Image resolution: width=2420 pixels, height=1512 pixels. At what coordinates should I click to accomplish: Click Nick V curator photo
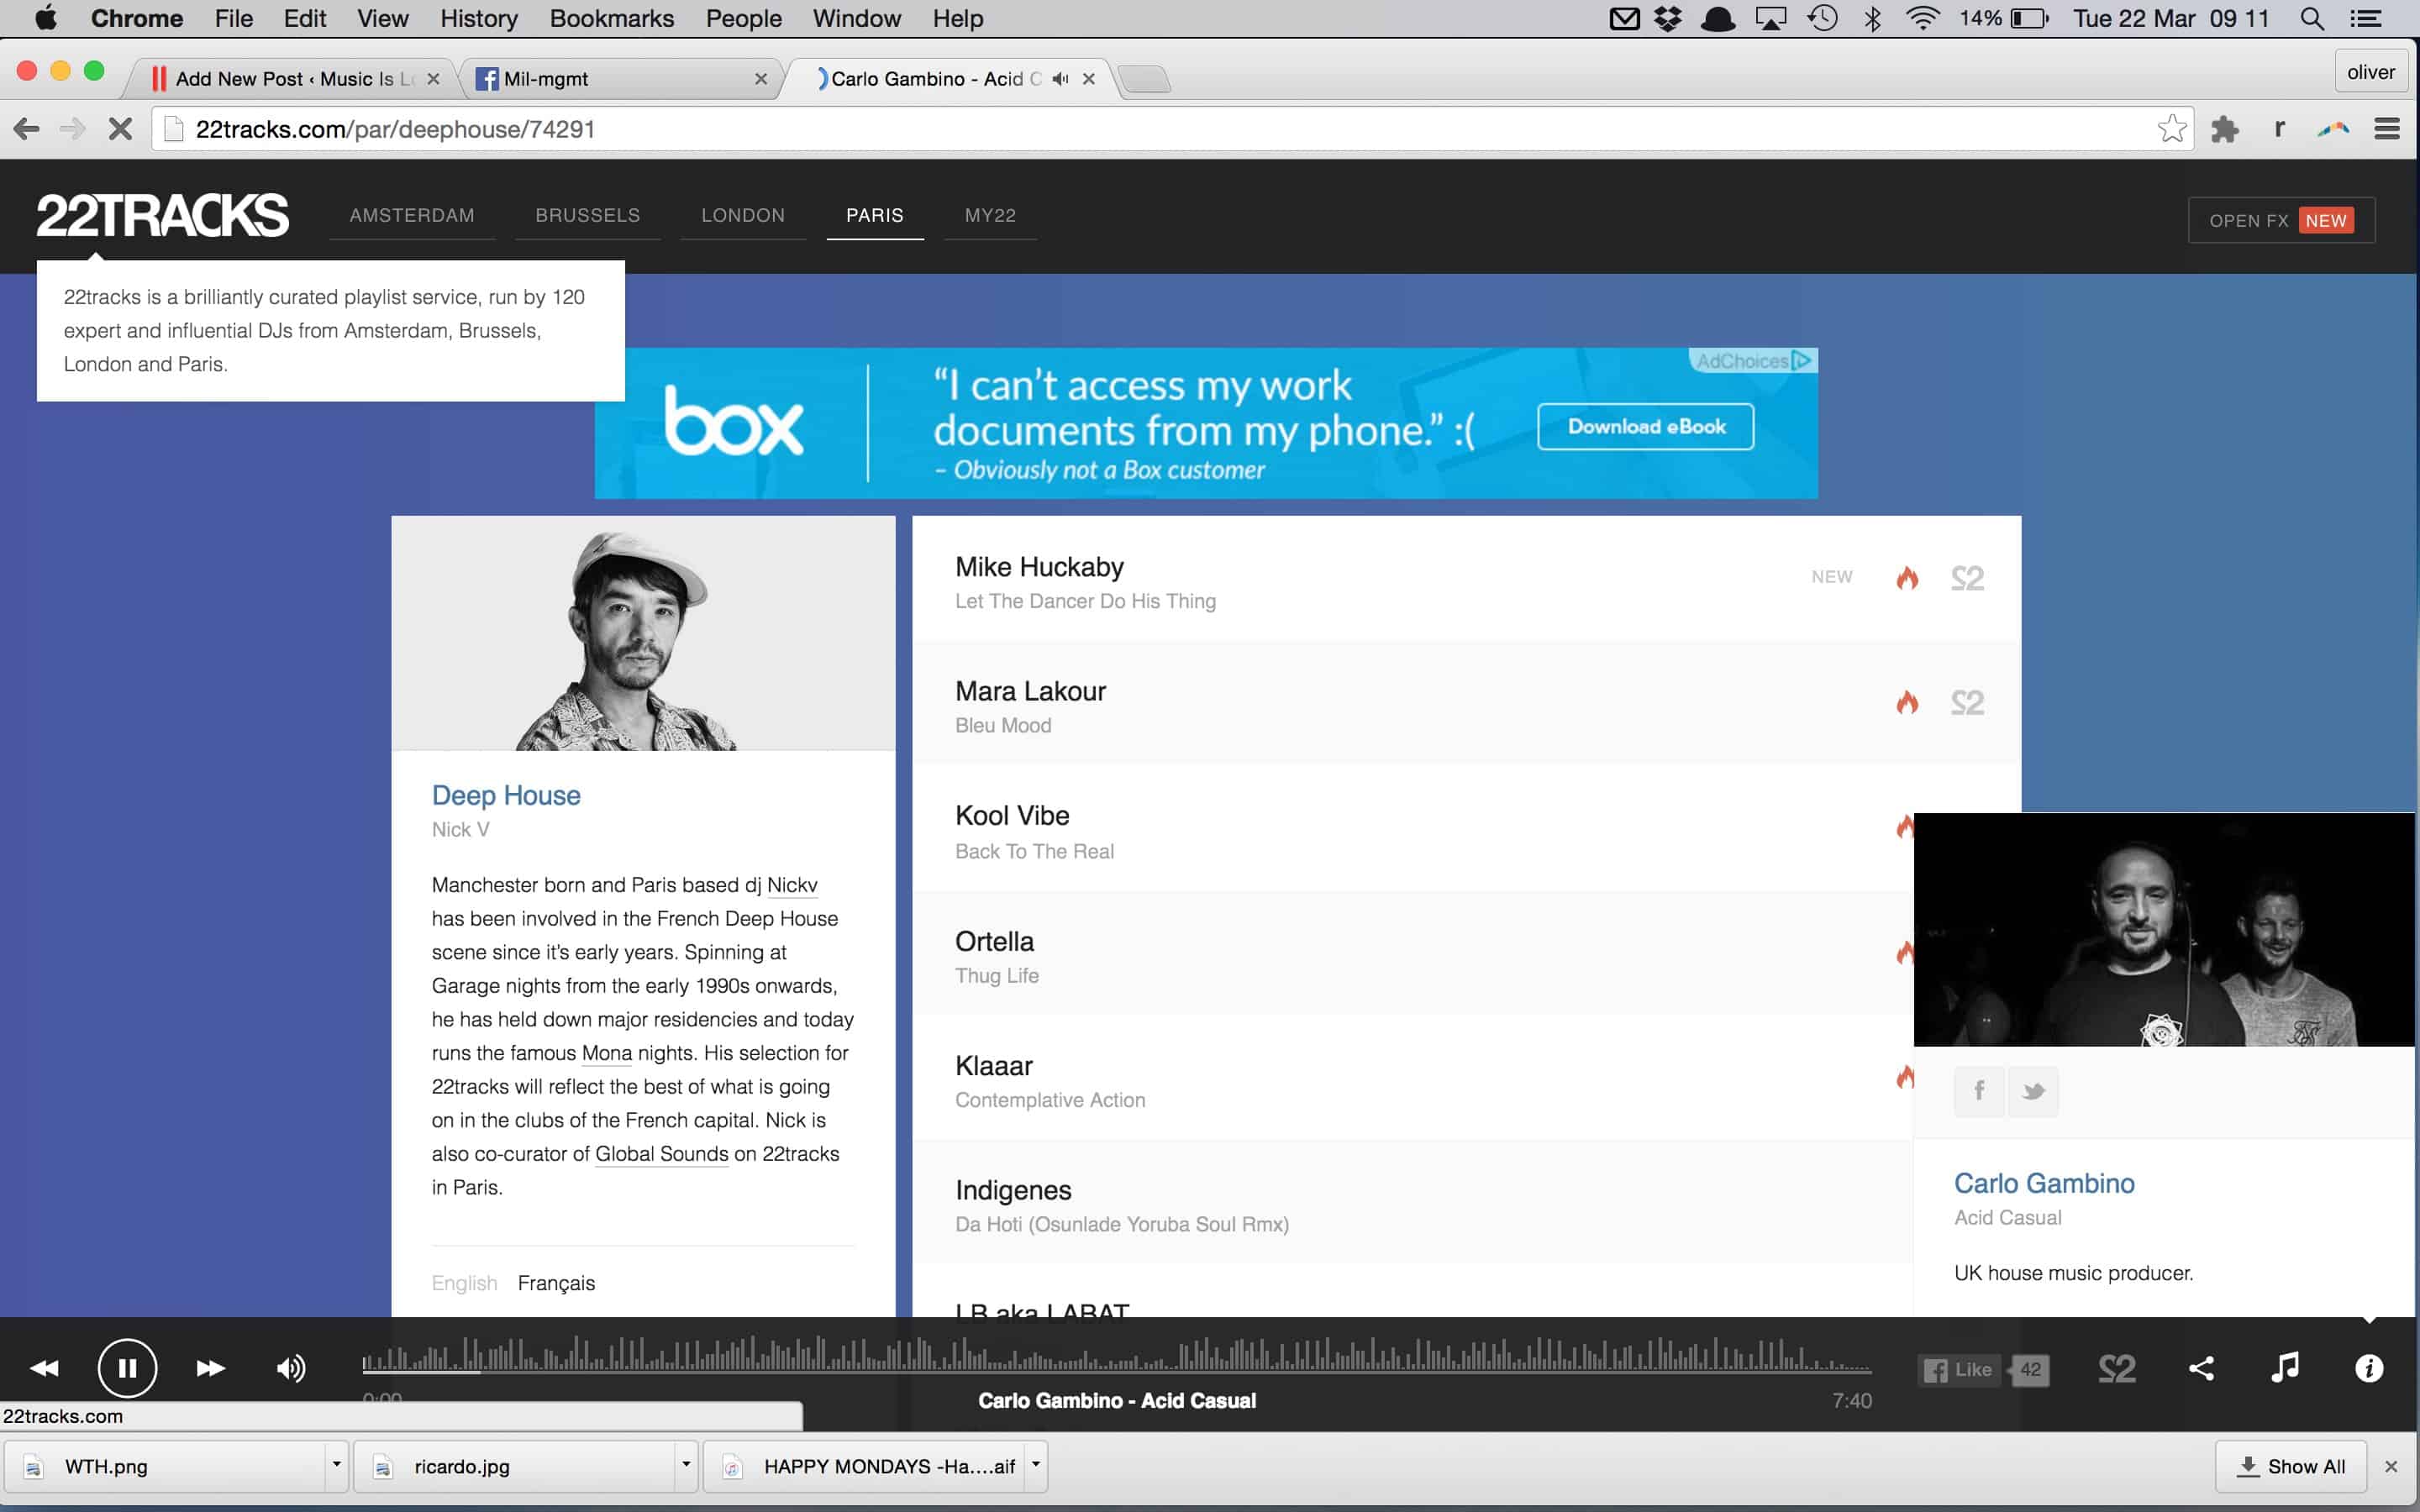click(x=643, y=633)
